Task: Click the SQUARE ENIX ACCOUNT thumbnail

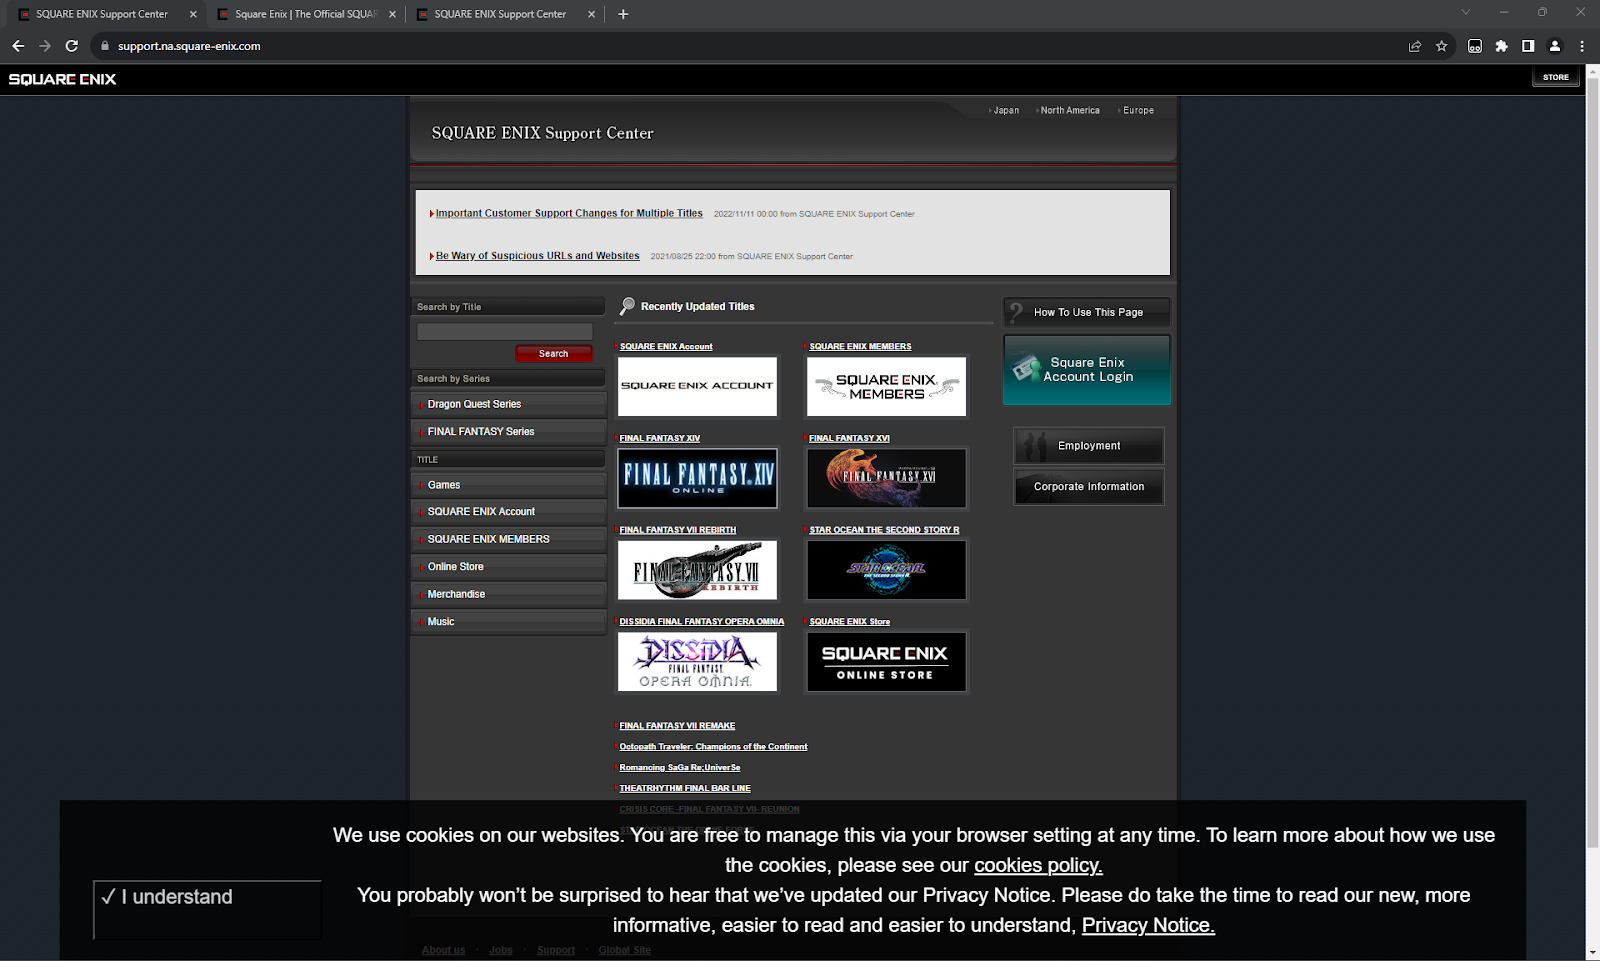Action: 697,386
